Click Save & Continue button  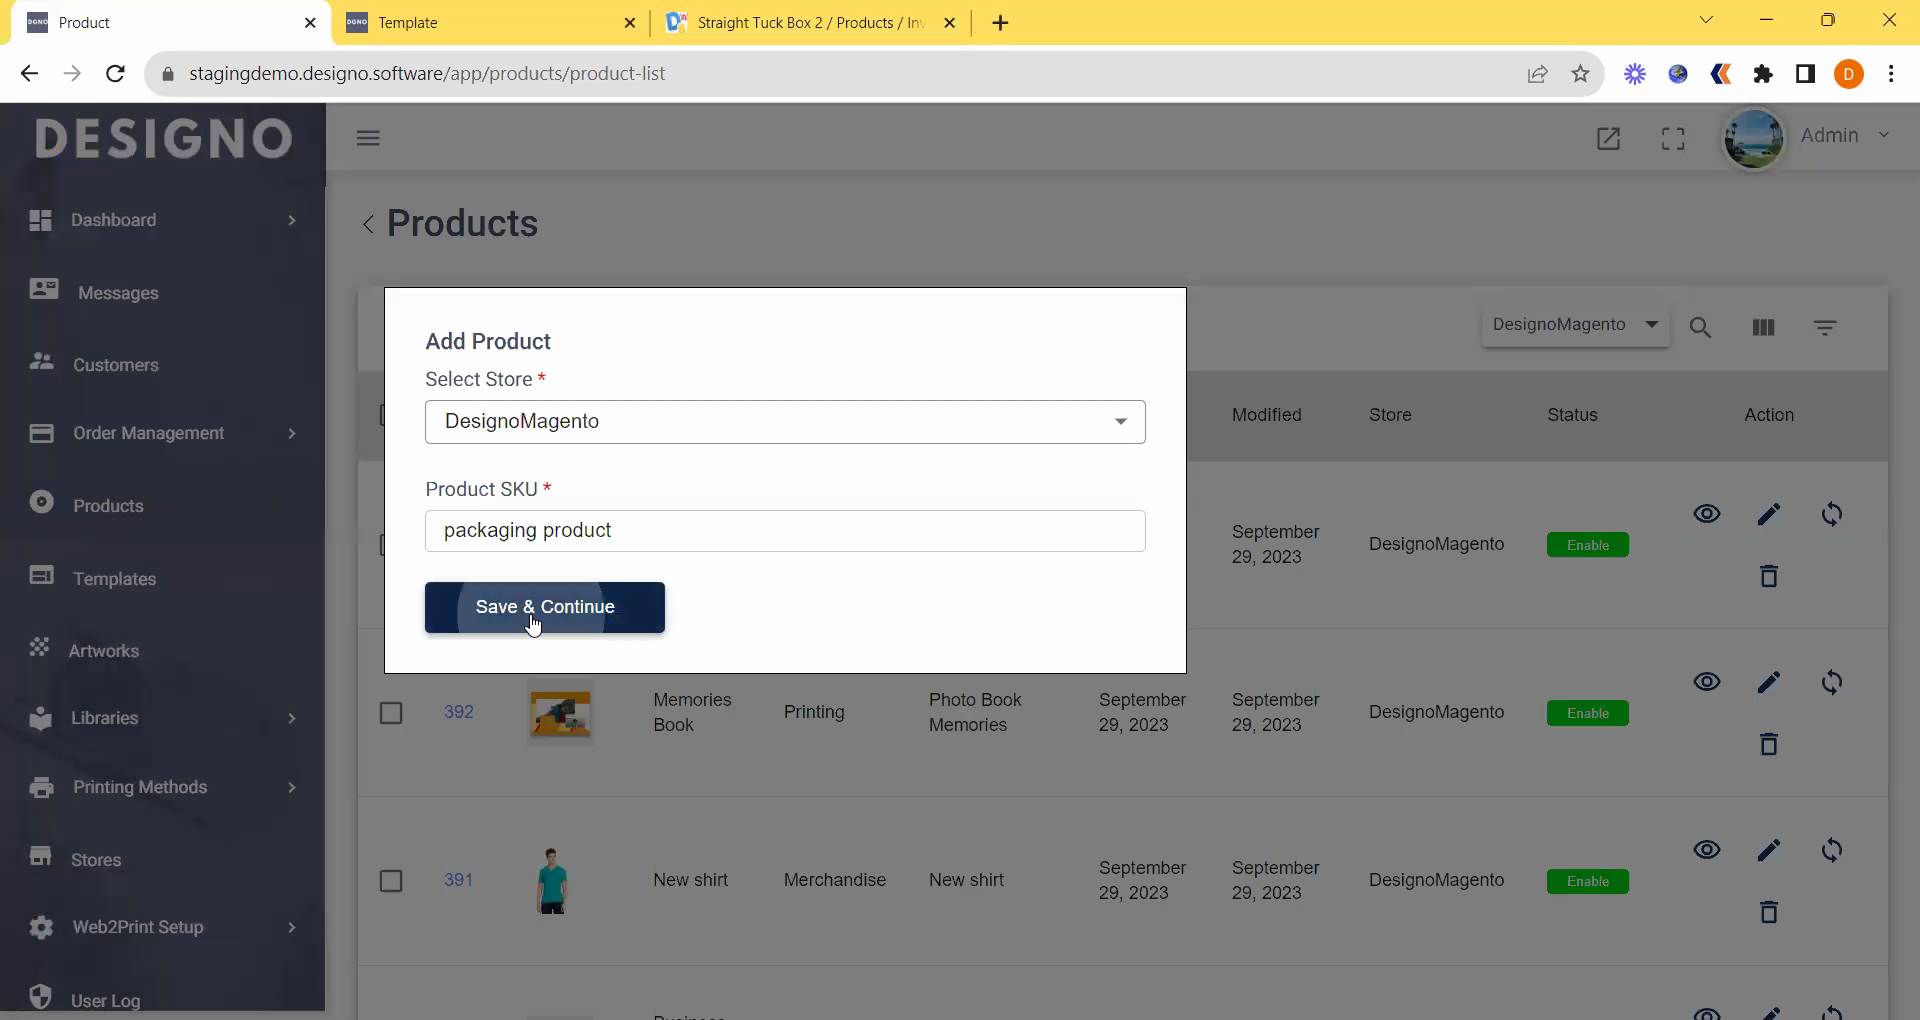click(x=545, y=607)
